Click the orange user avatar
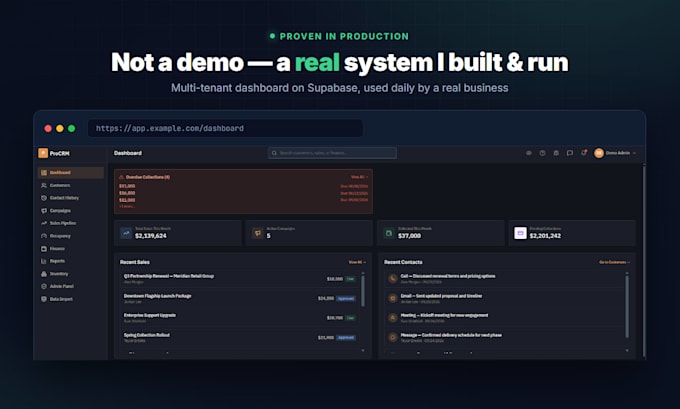The height and width of the screenshot is (409, 680). pyautogui.click(x=599, y=153)
